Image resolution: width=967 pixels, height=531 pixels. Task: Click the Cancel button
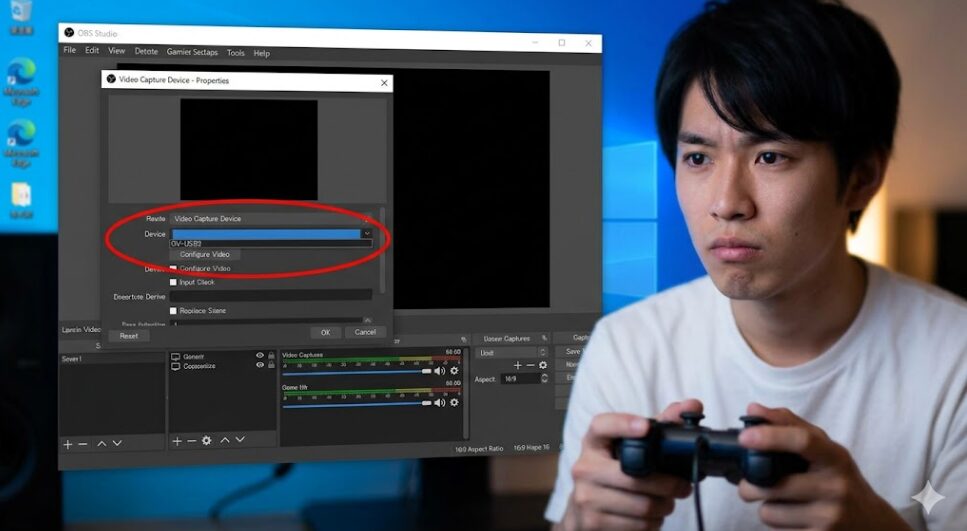(x=365, y=332)
